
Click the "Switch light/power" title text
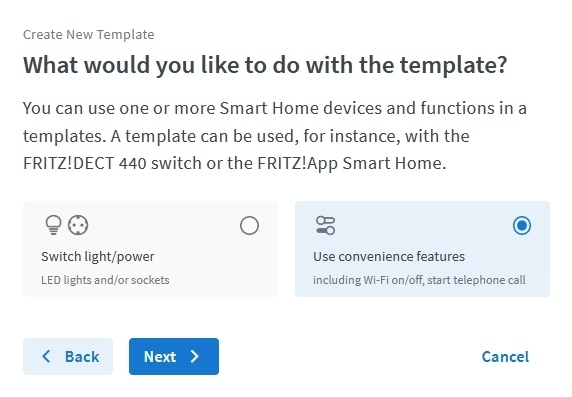98,257
